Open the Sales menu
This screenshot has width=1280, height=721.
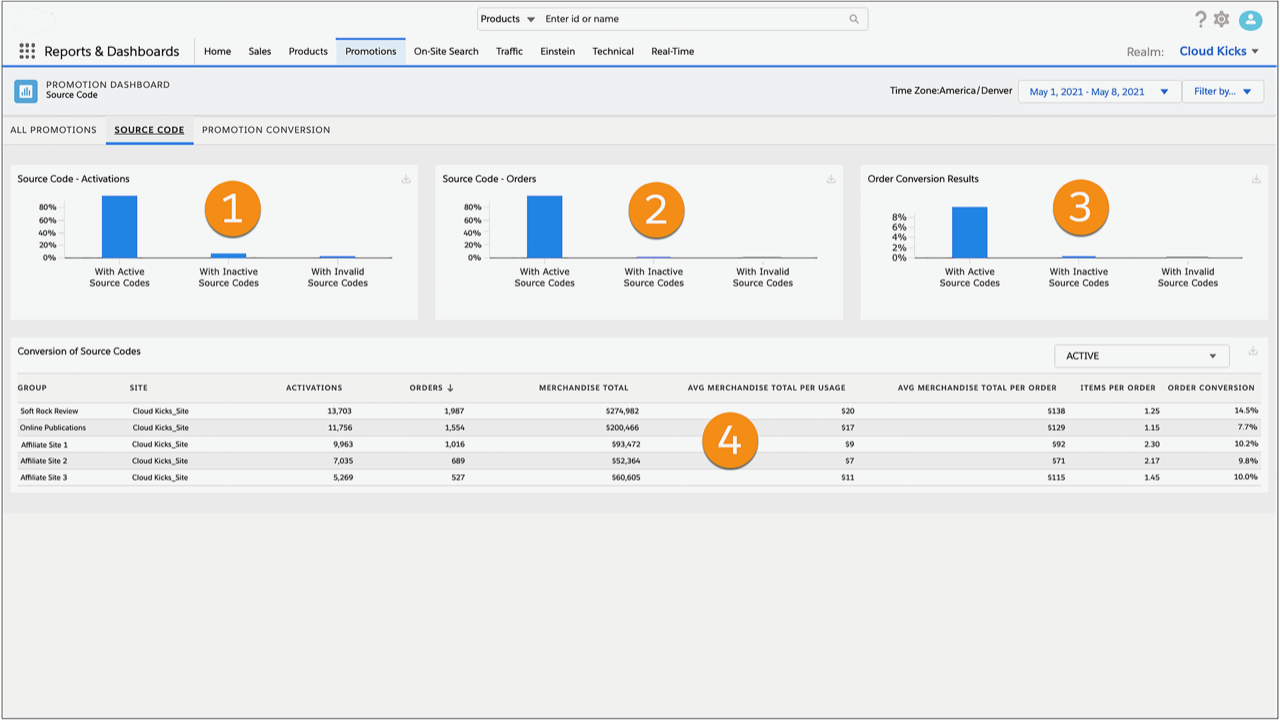coord(260,51)
